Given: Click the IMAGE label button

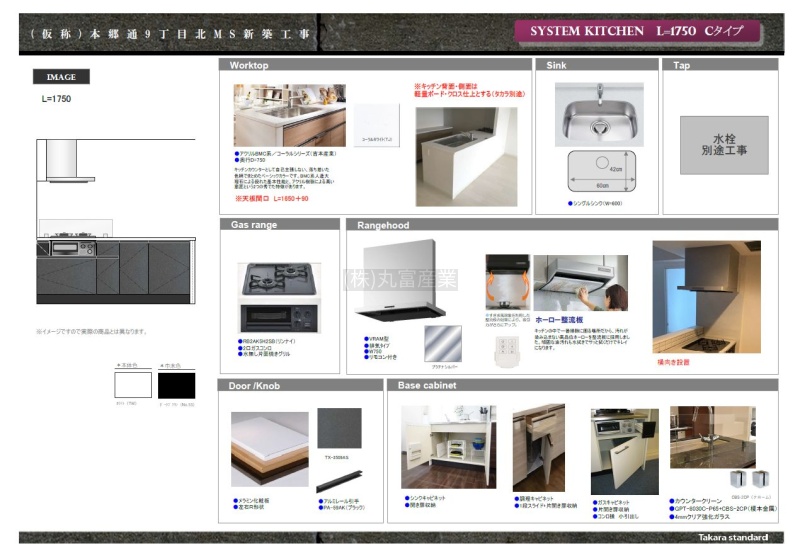Looking at the screenshot, I should pos(62,77).
